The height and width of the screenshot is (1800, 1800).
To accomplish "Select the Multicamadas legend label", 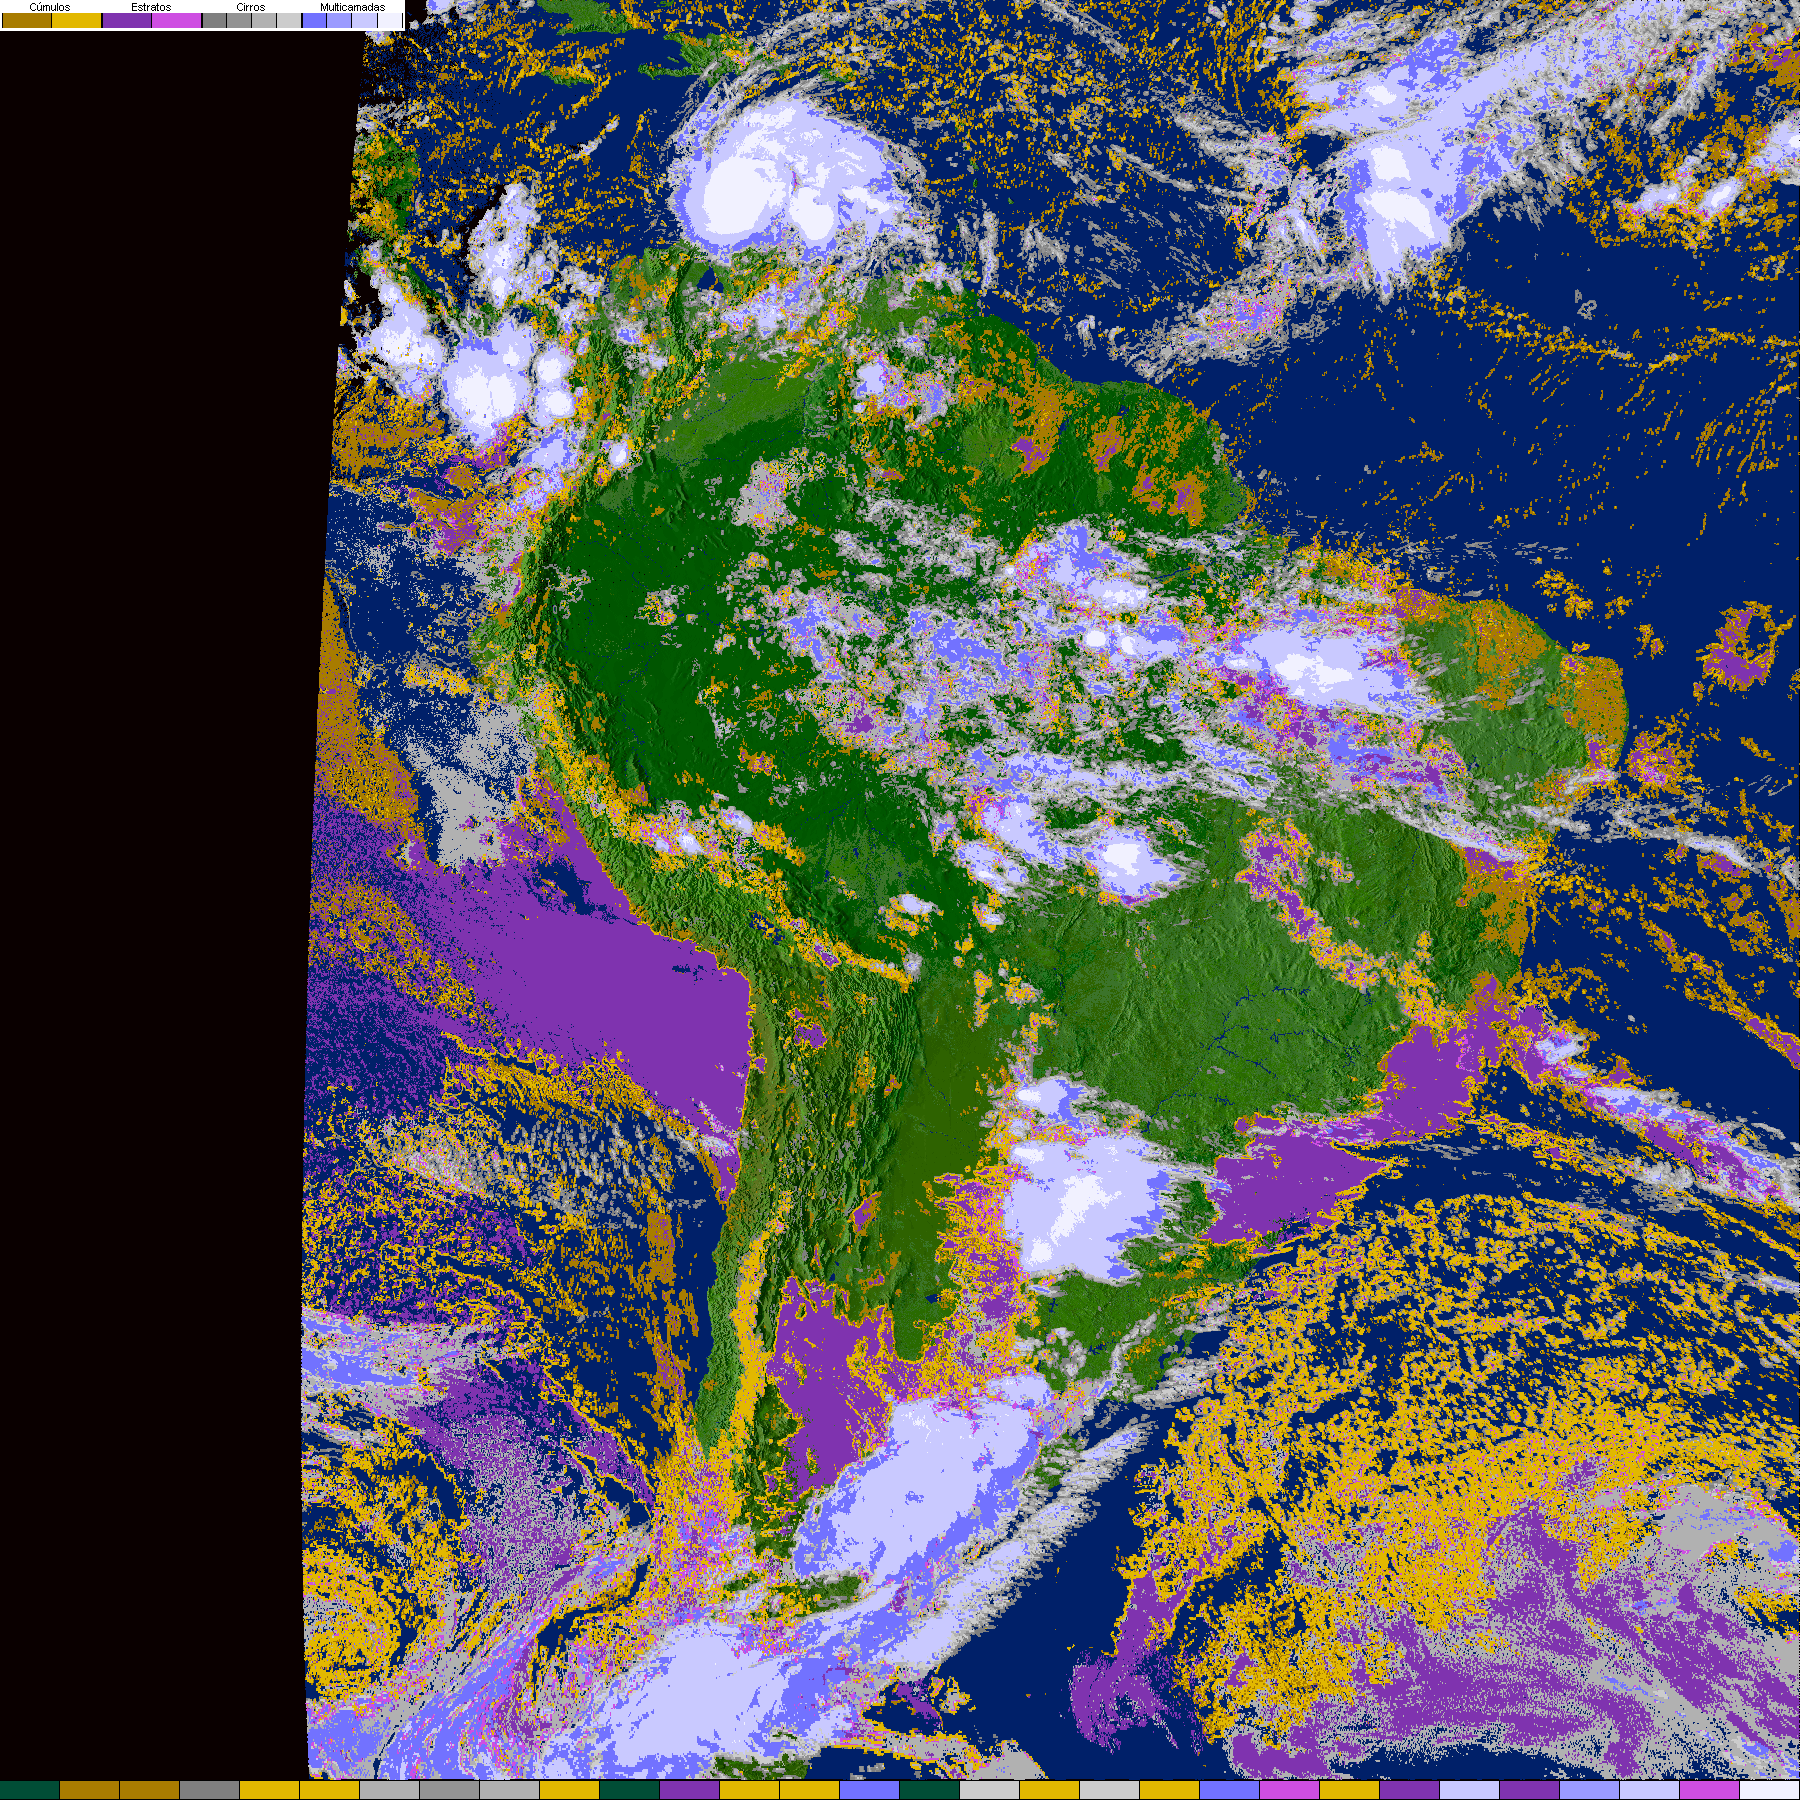I will click(352, 7).
